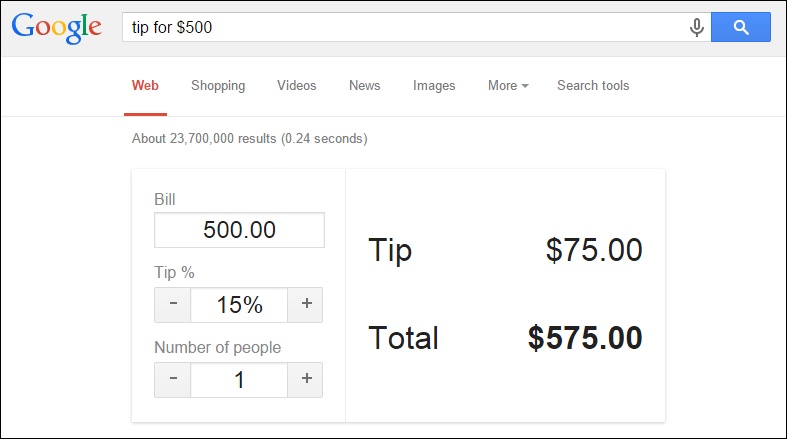Image resolution: width=787 pixels, height=439 pixels.
Task: Decrease tip percentage with minus button
Action: [173, 305]
